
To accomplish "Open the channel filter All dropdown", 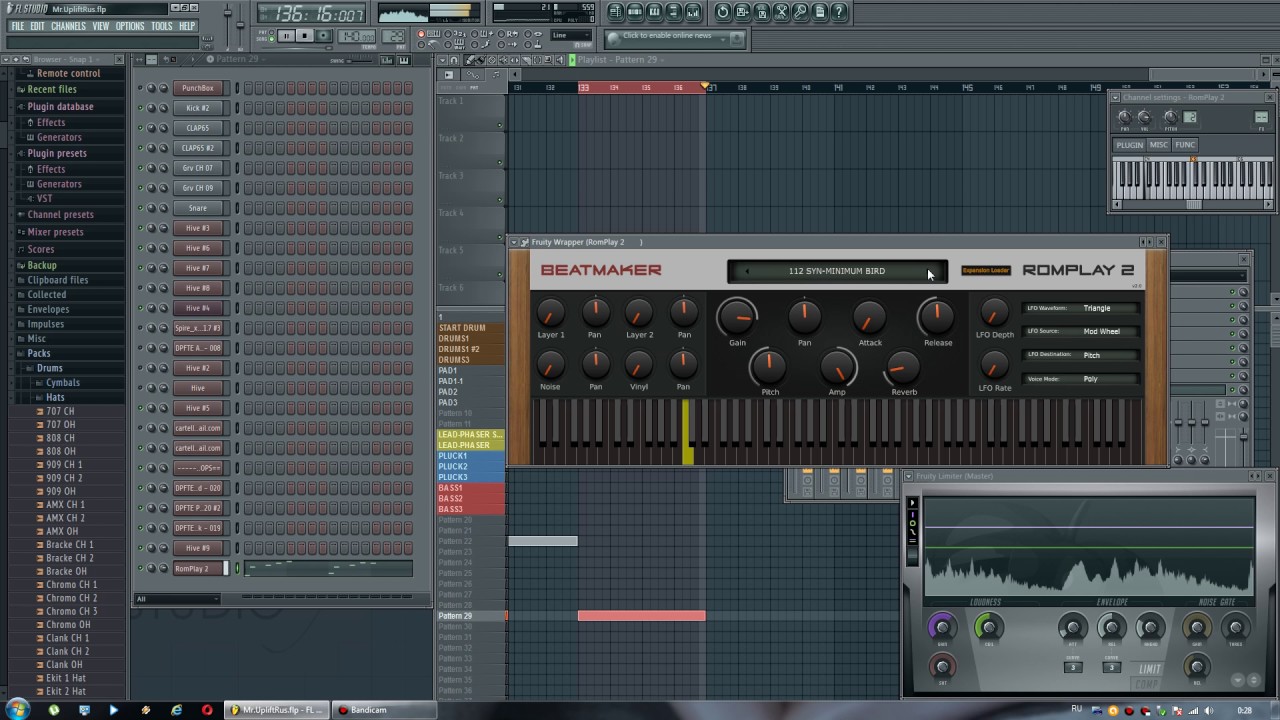I will pyautogui.click(x=177, y=599).
